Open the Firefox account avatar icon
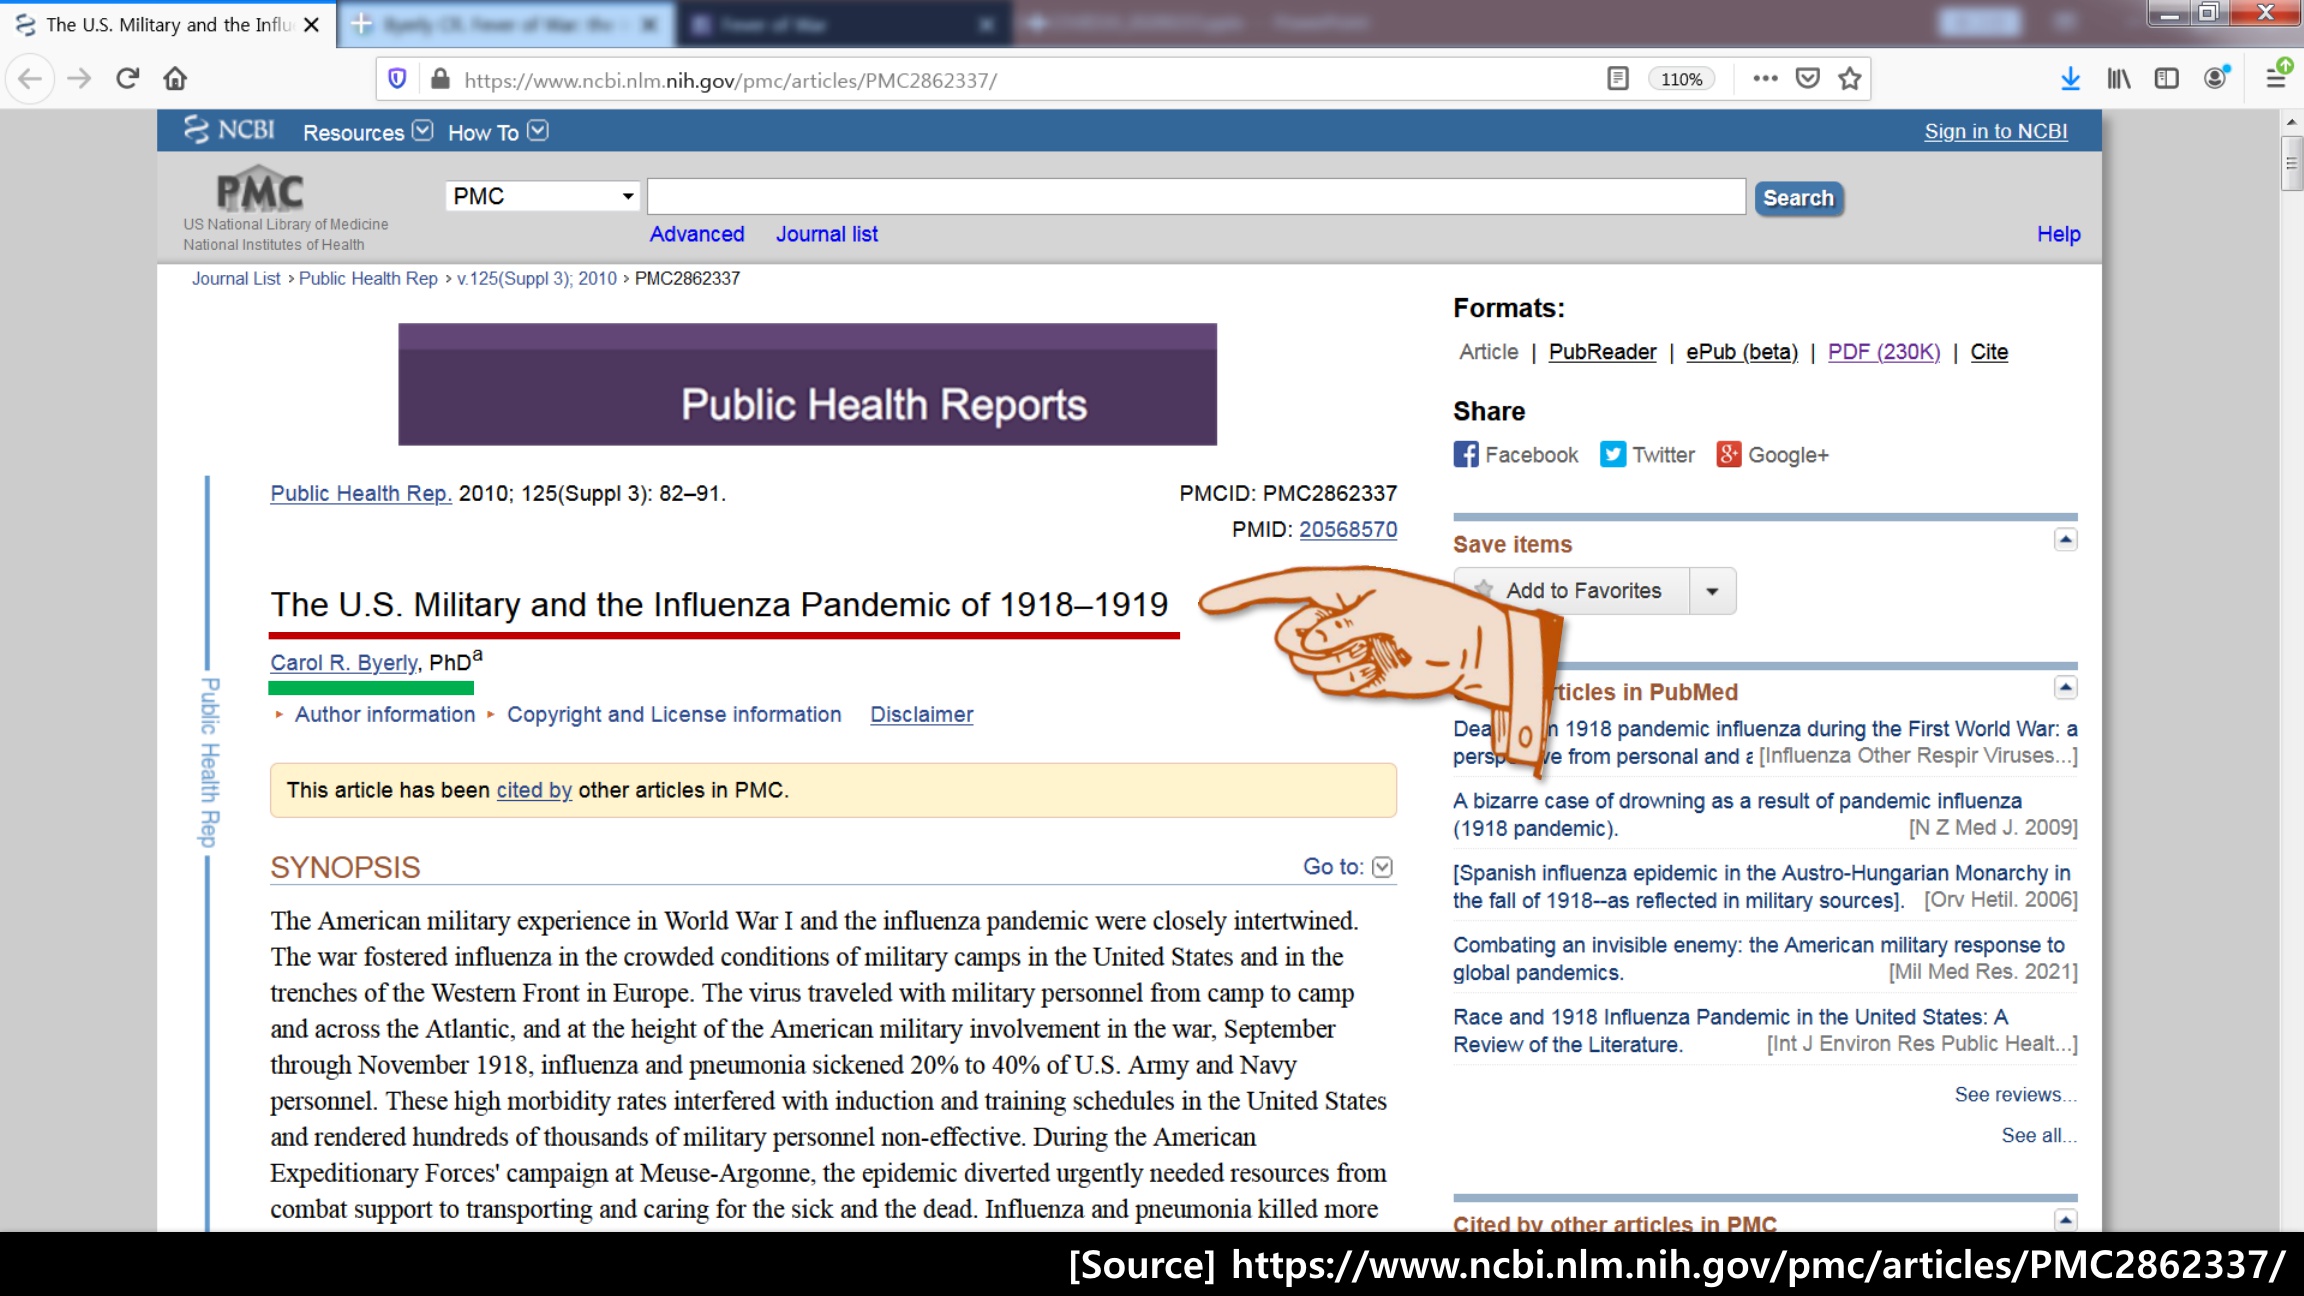This screenshot has width=2304, height=1296. coord(2216,79)
